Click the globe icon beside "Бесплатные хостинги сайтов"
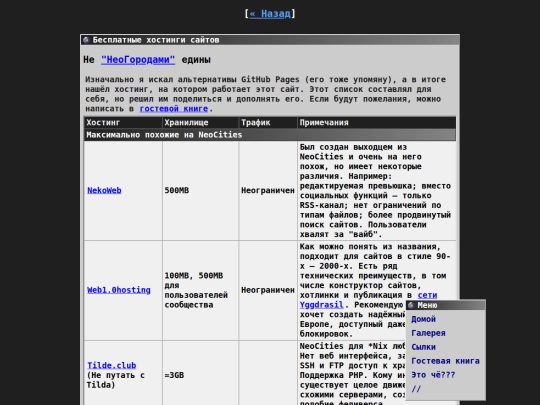Image resolution: width=540 pixels, height=405 pixels. (86, 40)
